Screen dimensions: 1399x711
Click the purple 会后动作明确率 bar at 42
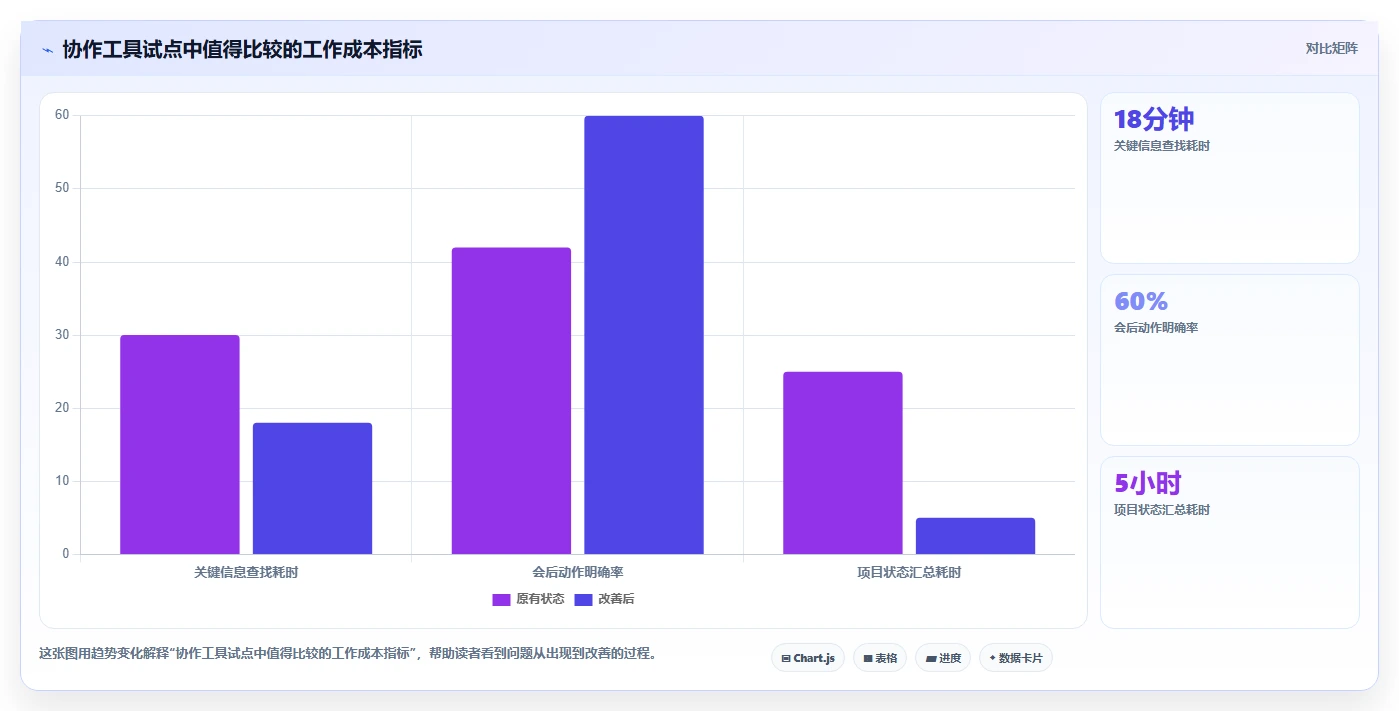click(511, 400)
